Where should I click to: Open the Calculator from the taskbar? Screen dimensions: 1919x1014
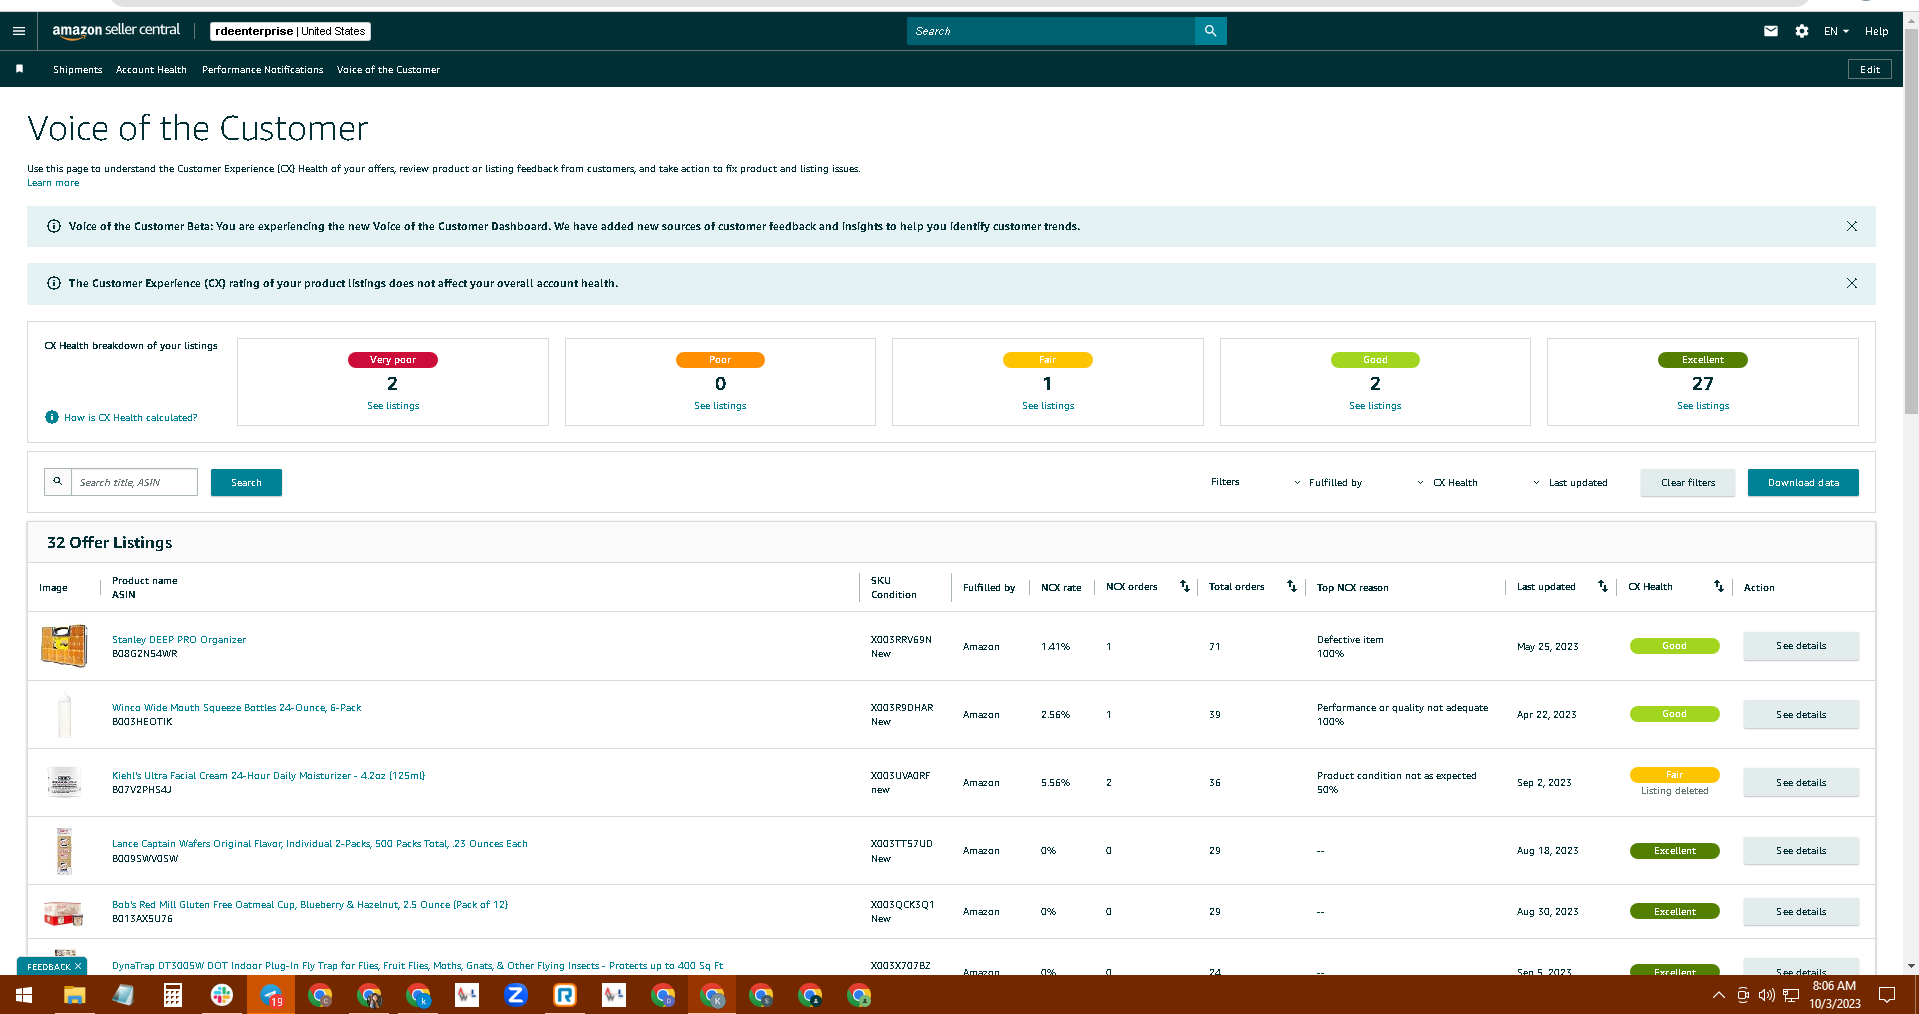pyautogui.click(x=173, y=995)
